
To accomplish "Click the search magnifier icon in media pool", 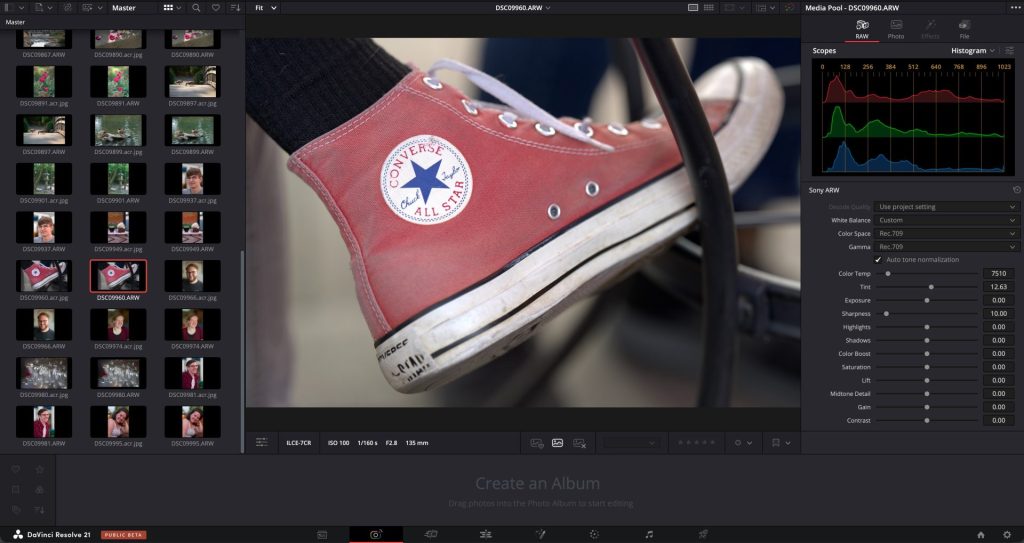I will click(x=196, y=7).
